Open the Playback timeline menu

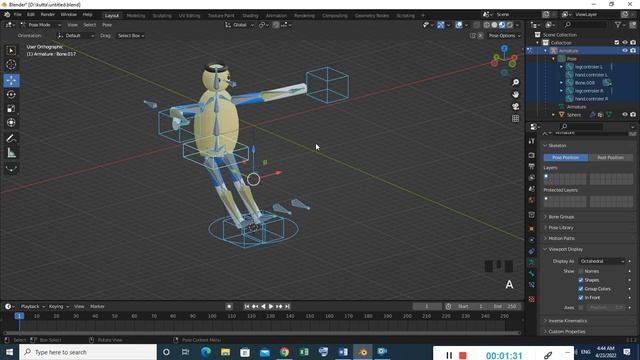tap(33, 307)
